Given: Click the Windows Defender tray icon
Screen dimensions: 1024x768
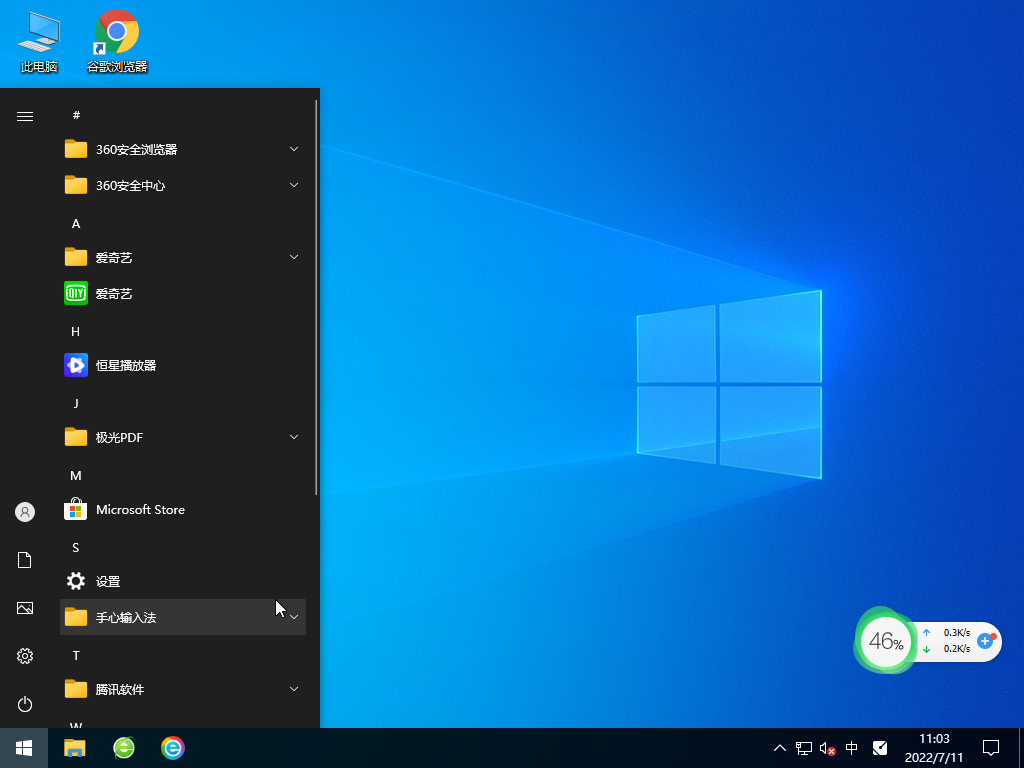Looking at the screenshot, I should (880, 748).
